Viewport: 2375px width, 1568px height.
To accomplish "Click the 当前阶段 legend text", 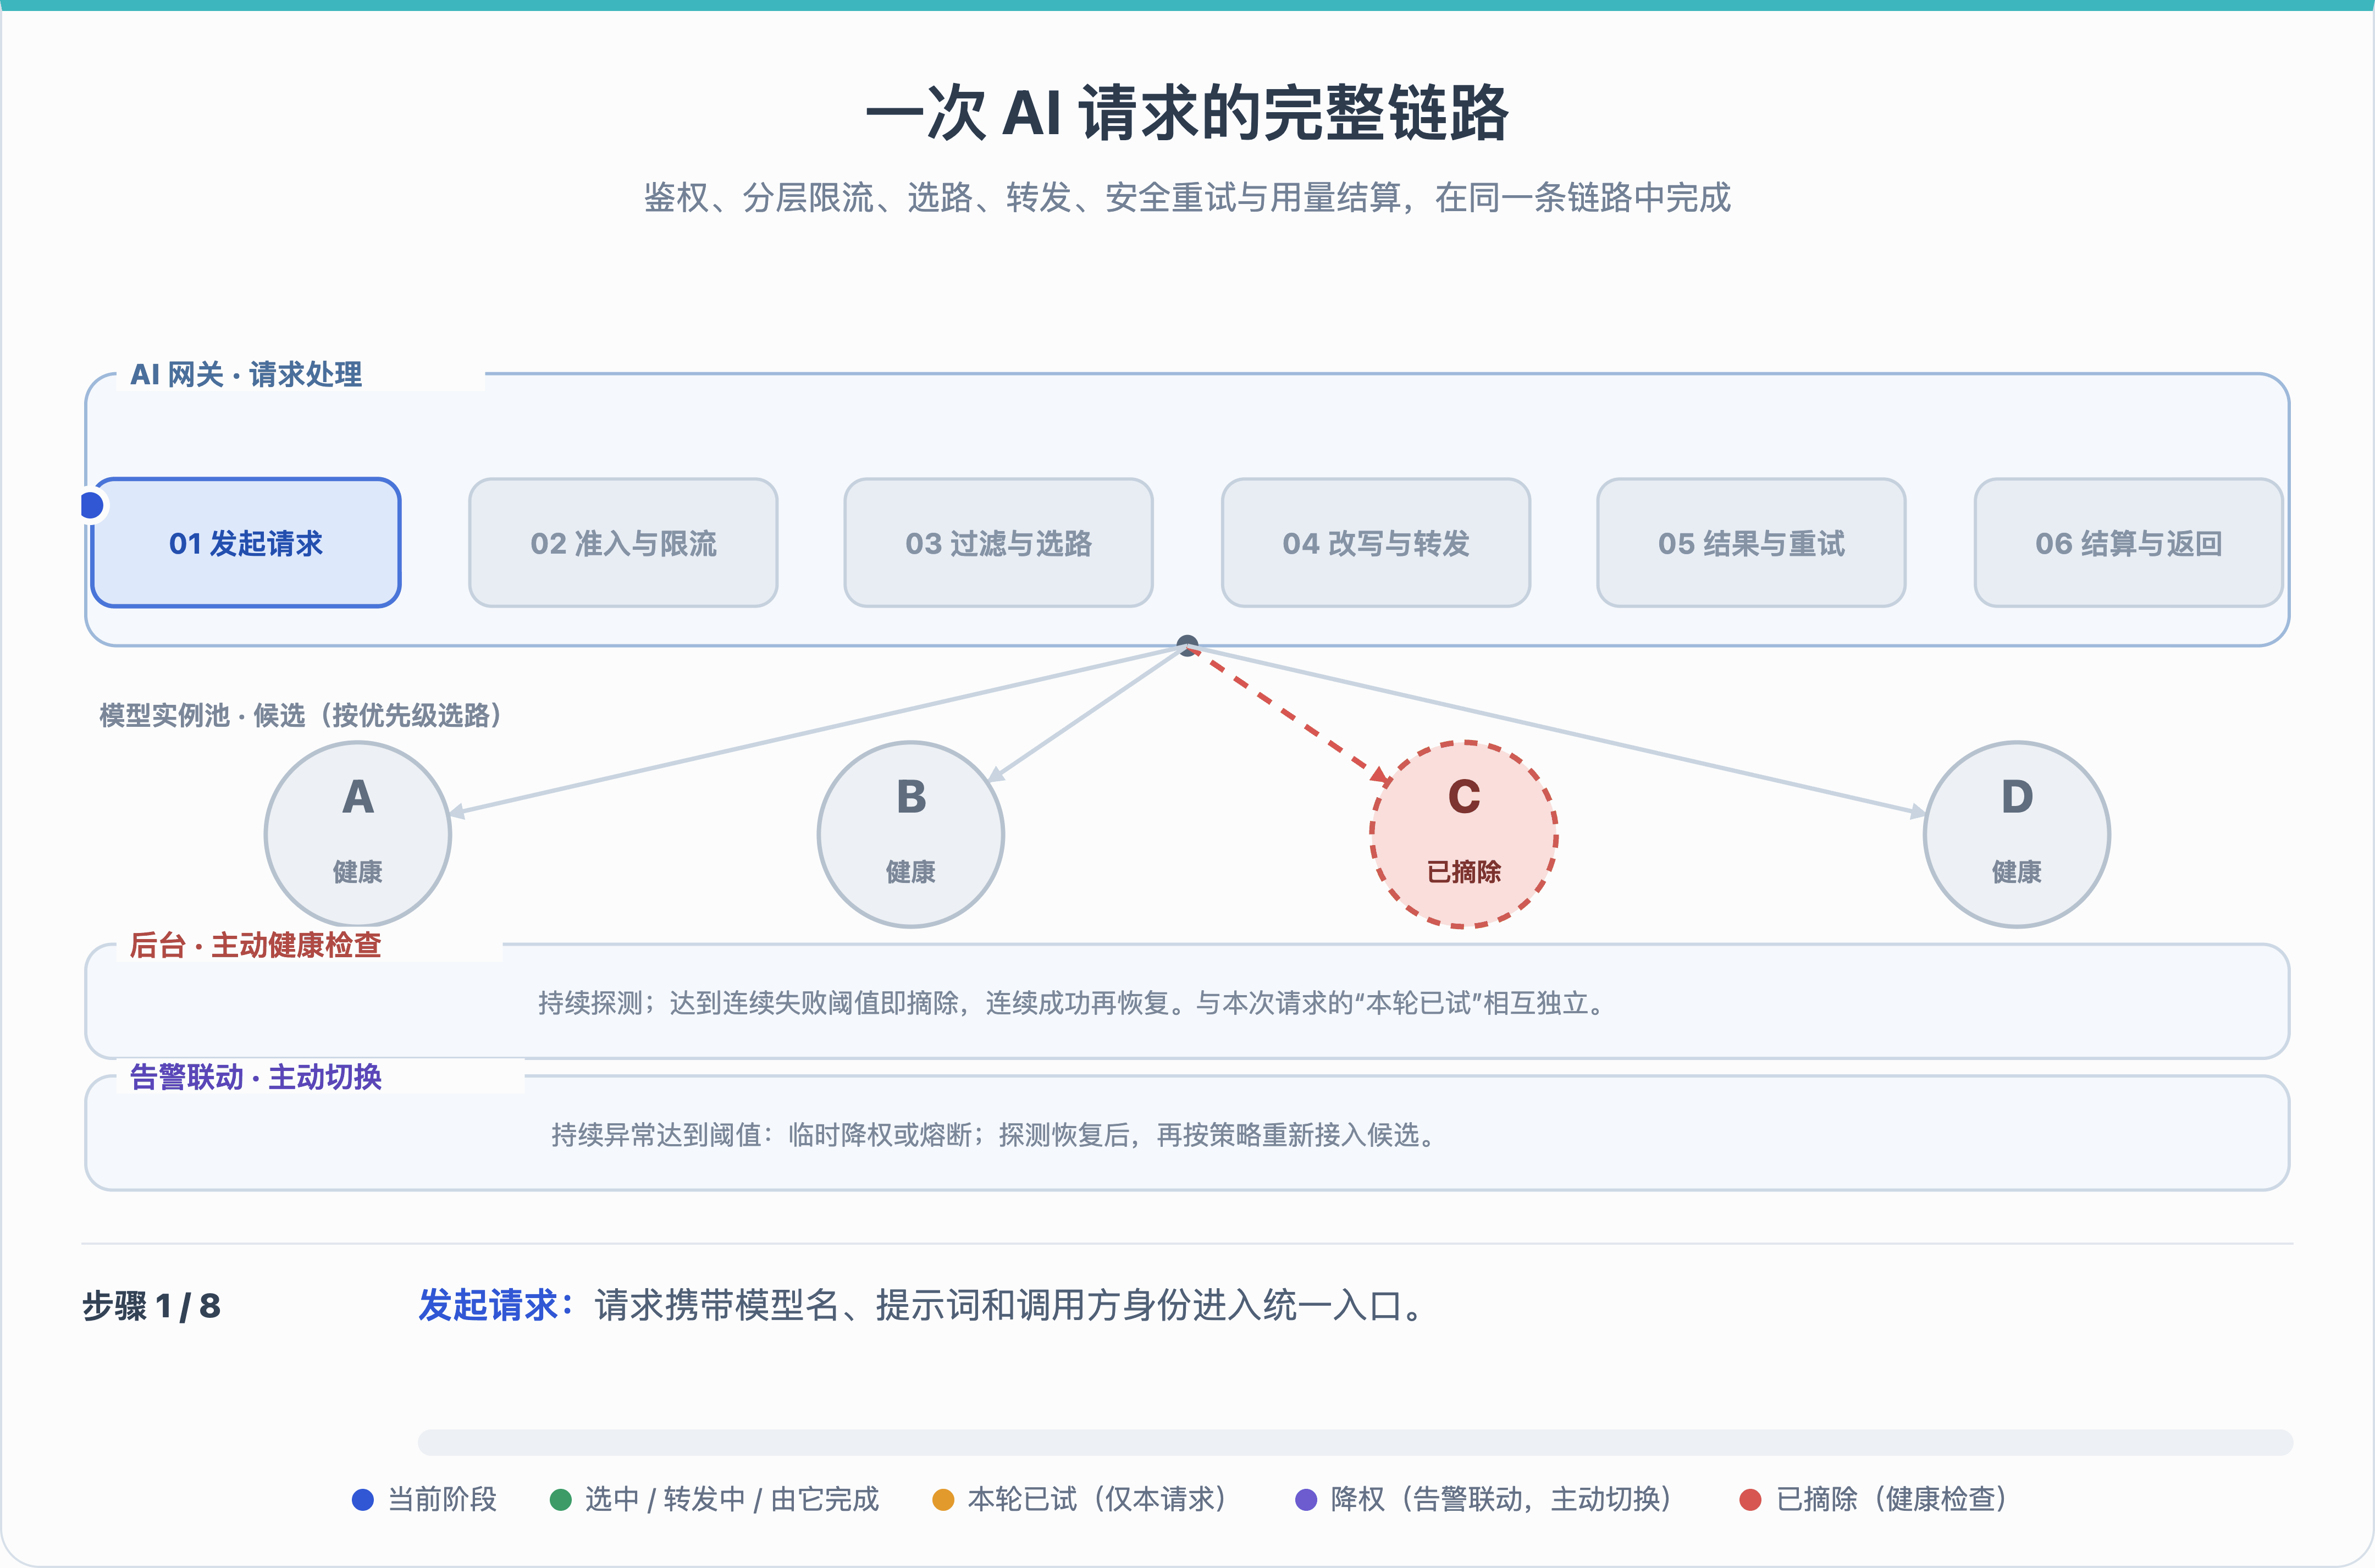I will (x=442, y=1499).
